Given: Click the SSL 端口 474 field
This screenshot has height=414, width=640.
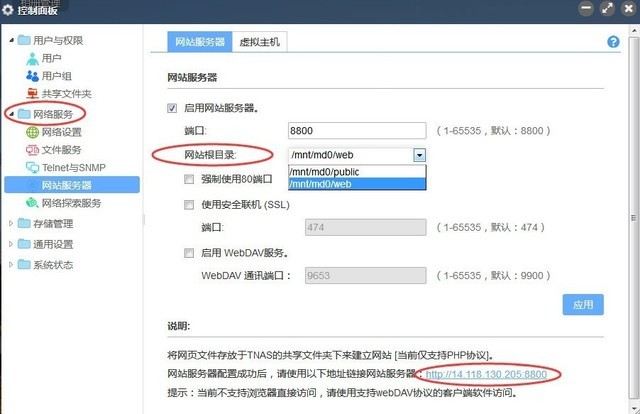Looking at the screenshot, I should point(366,227).
